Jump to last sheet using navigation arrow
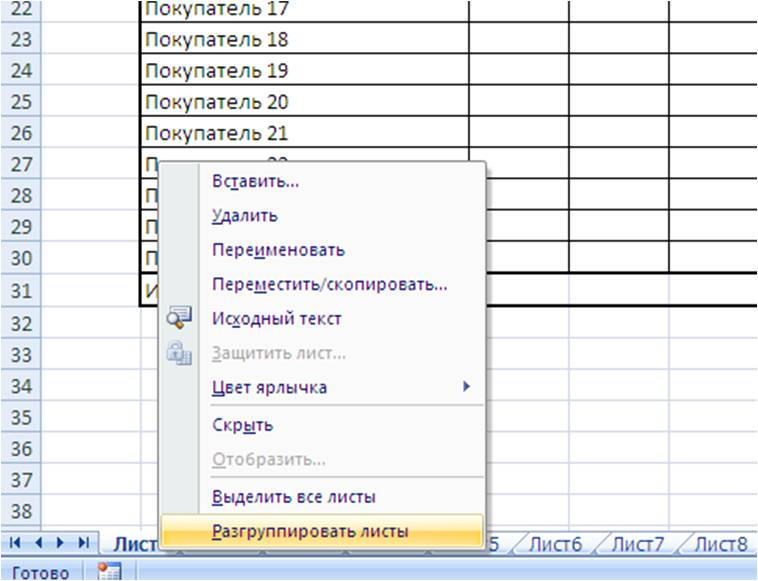The width and height of the screenshot is (758, 581). [83, 543]
